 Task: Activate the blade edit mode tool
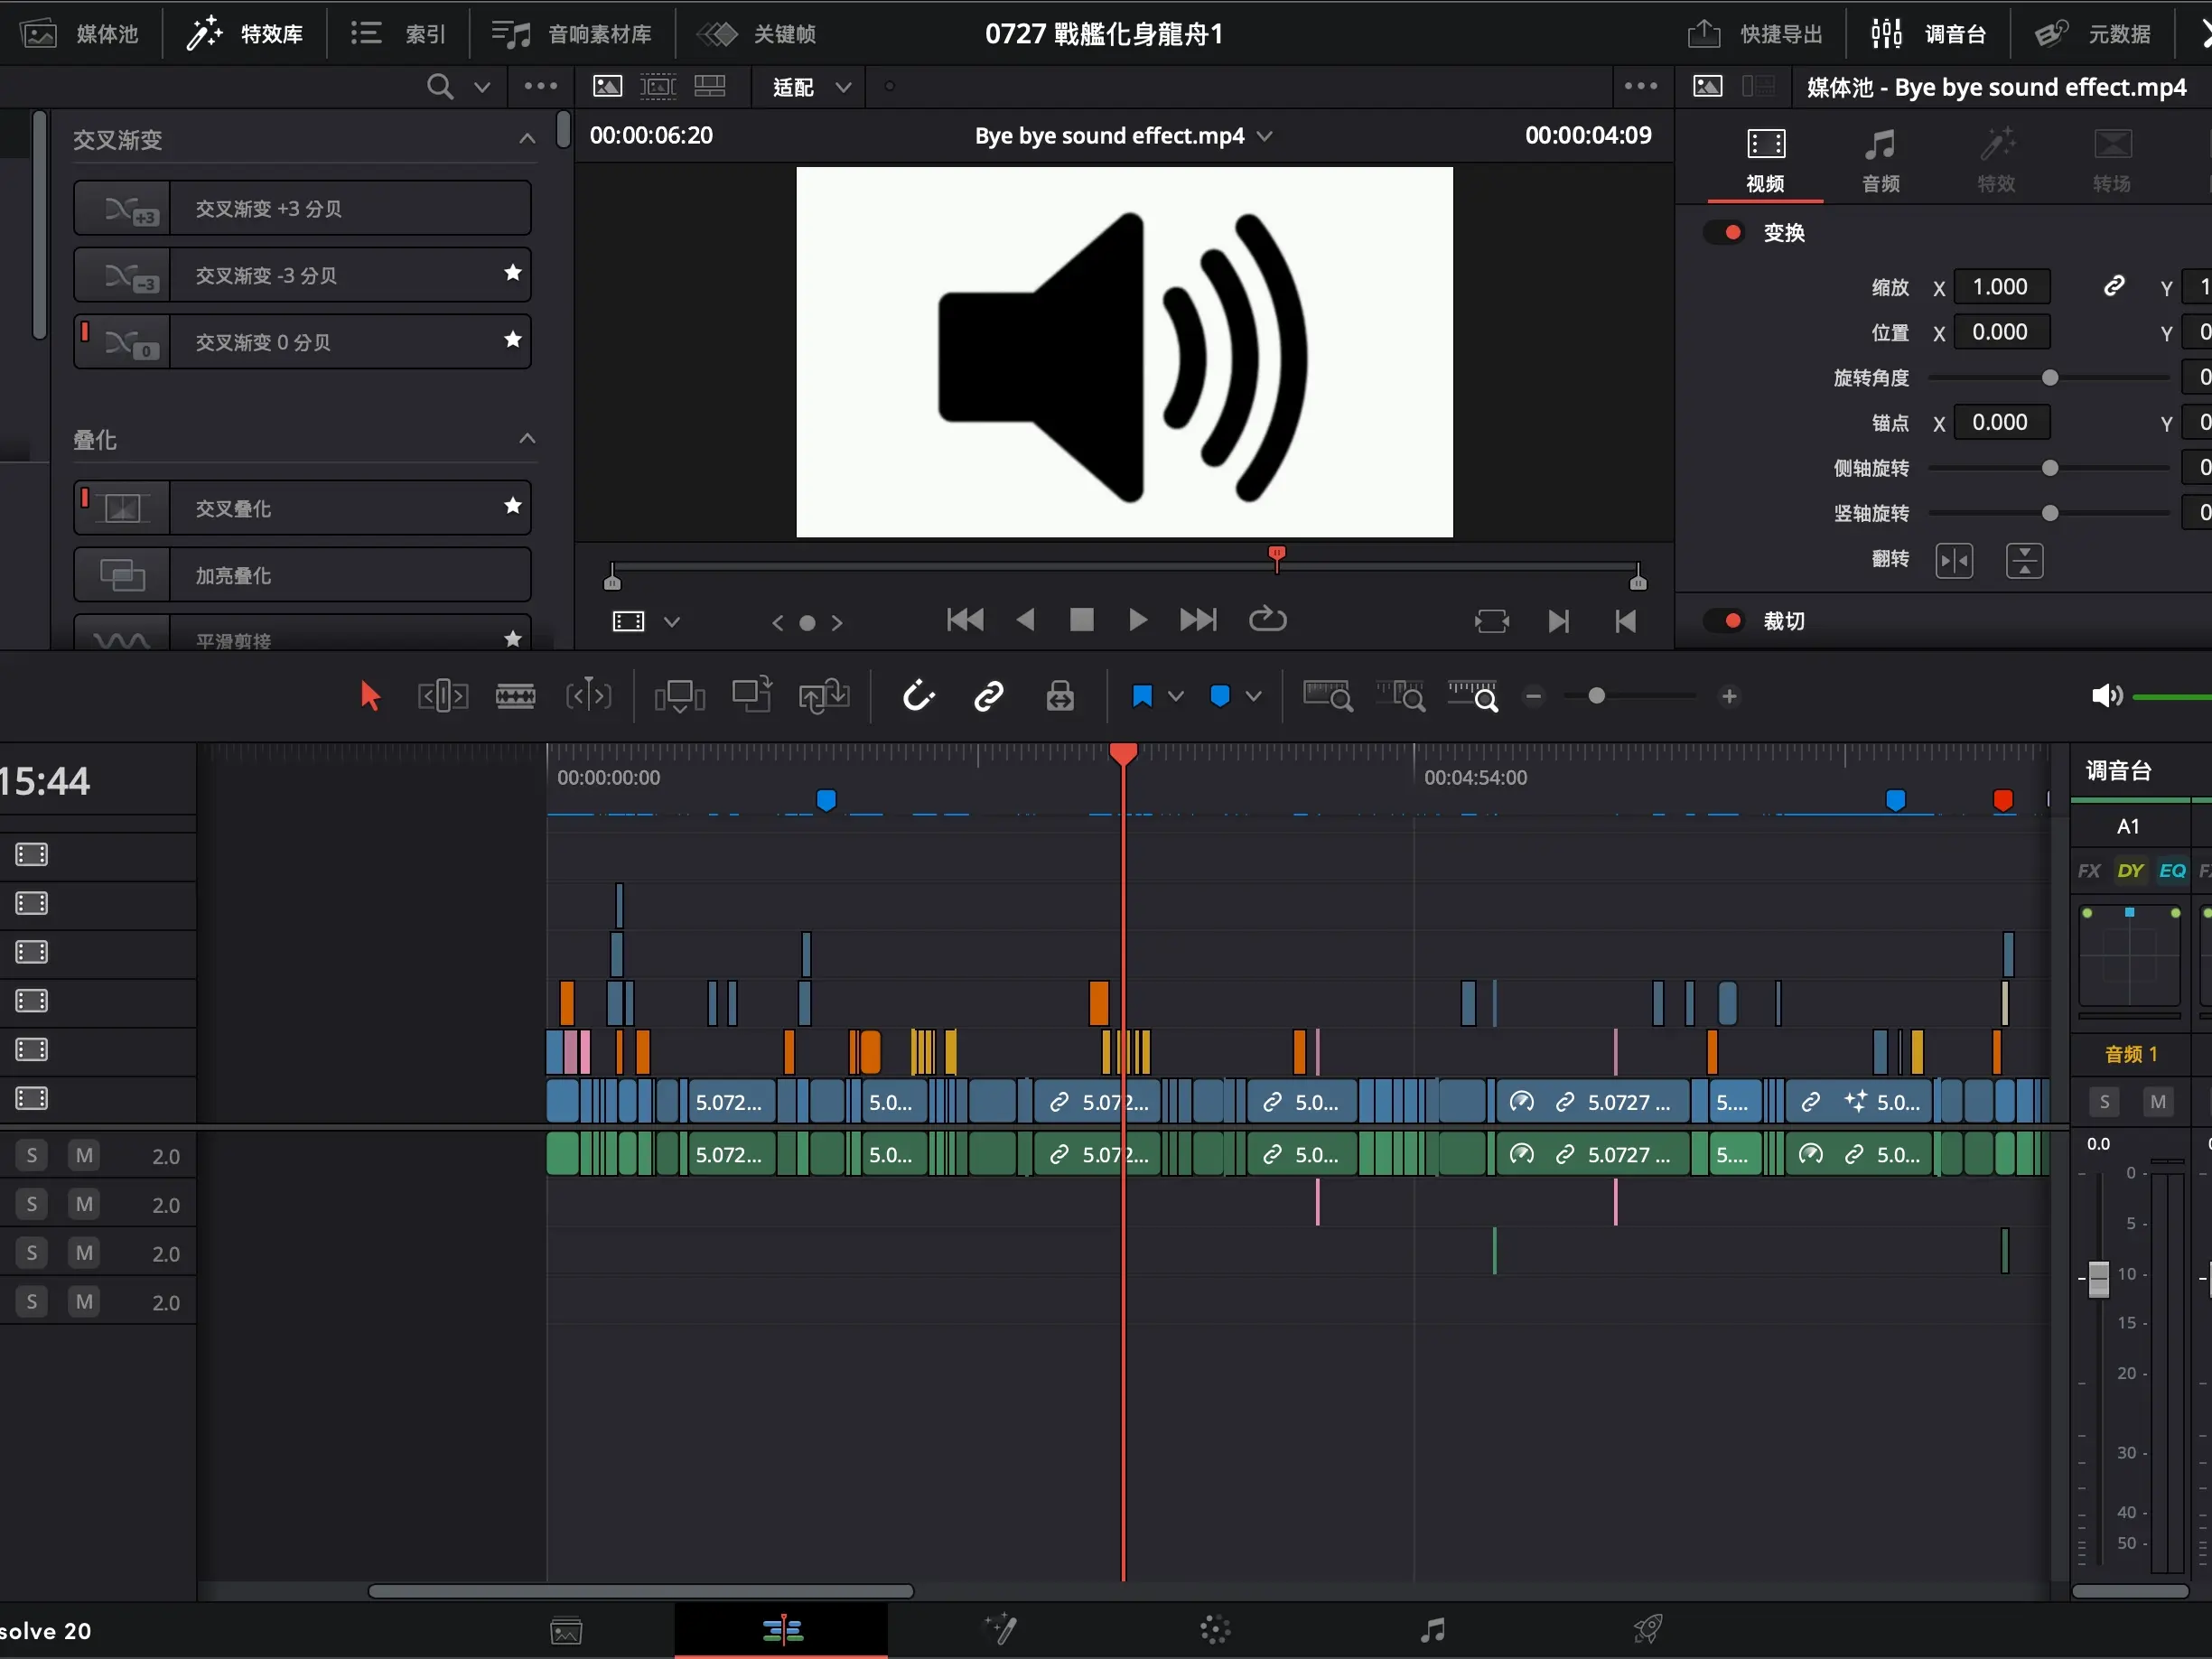click(515, 696)
